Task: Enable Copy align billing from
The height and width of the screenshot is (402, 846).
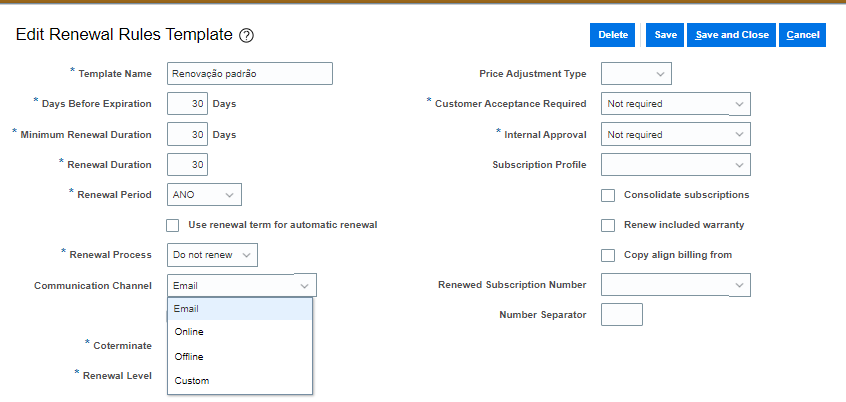Action: click(608, 255)
